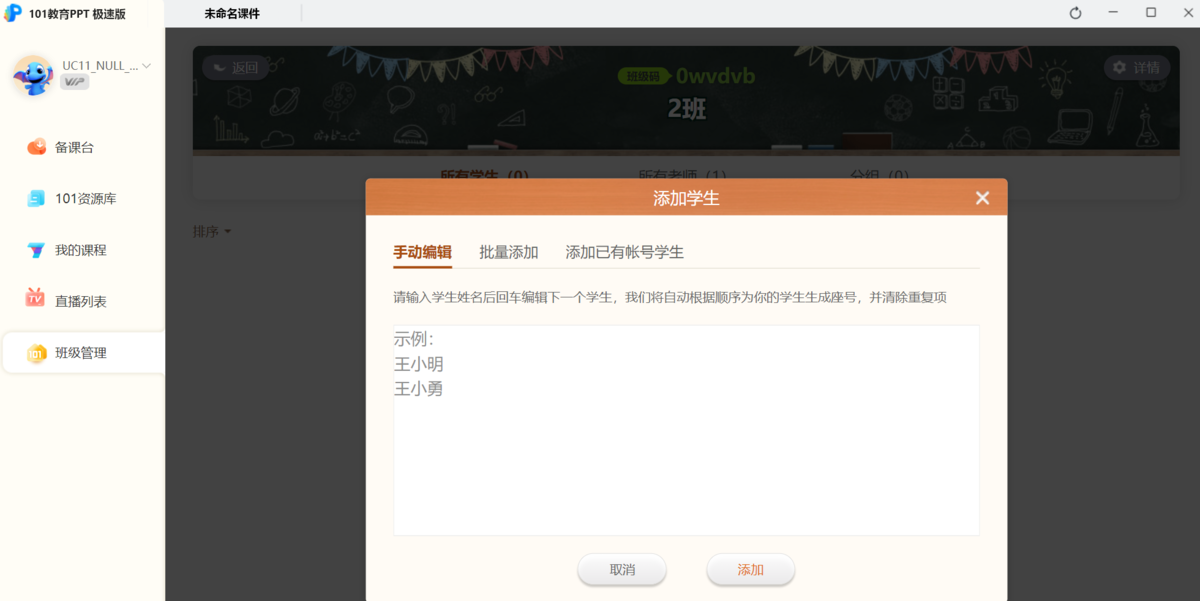
Task: Switch to the 批量添加 tab
Action: [509, 252]
